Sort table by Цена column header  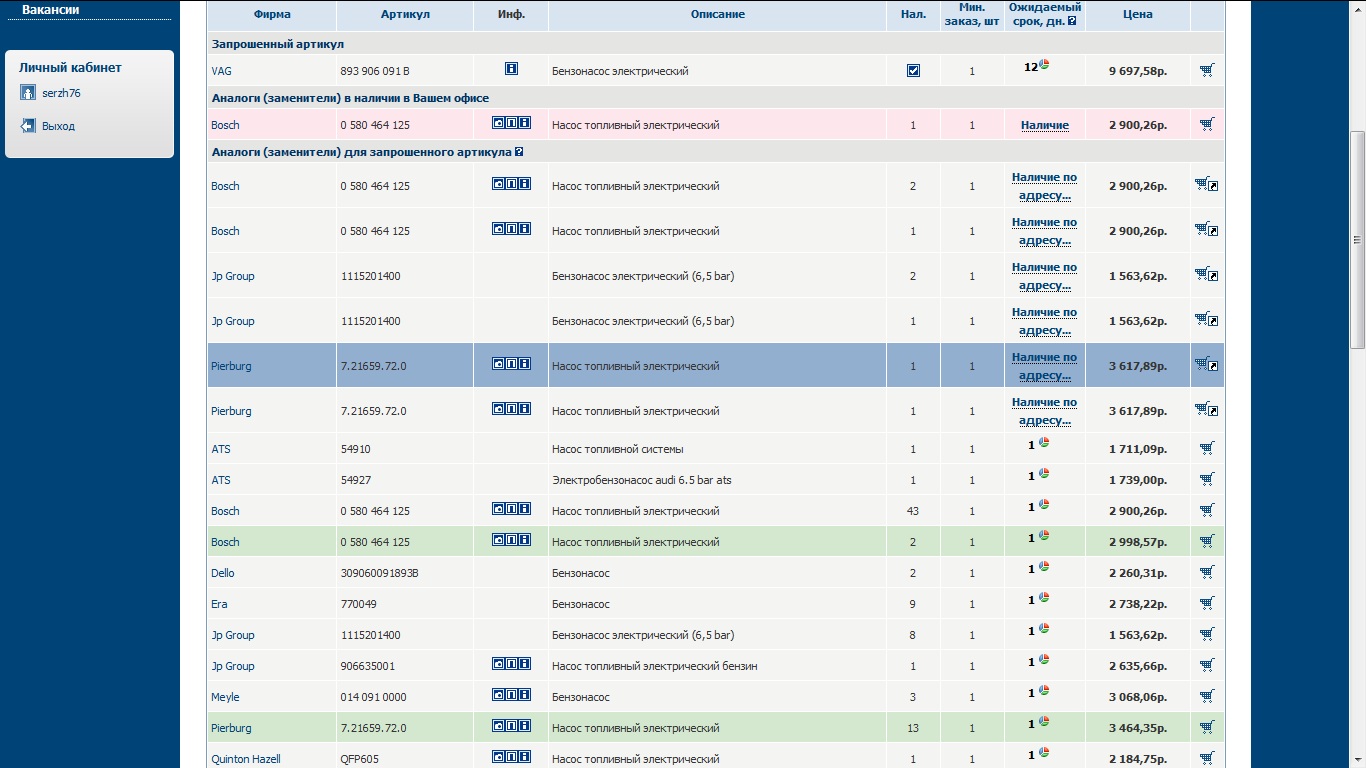[1137, 14]
